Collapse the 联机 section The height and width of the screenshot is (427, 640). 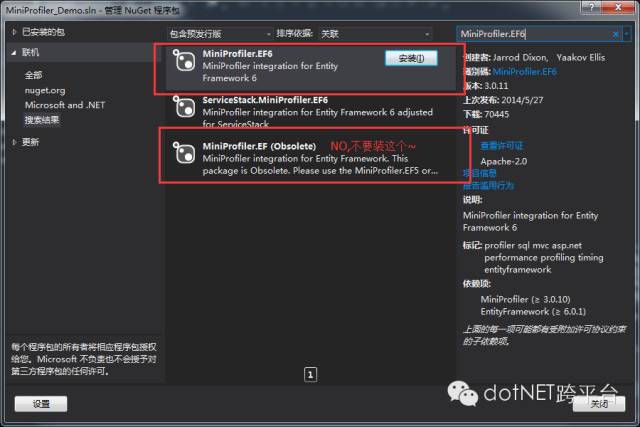(14, 52)
